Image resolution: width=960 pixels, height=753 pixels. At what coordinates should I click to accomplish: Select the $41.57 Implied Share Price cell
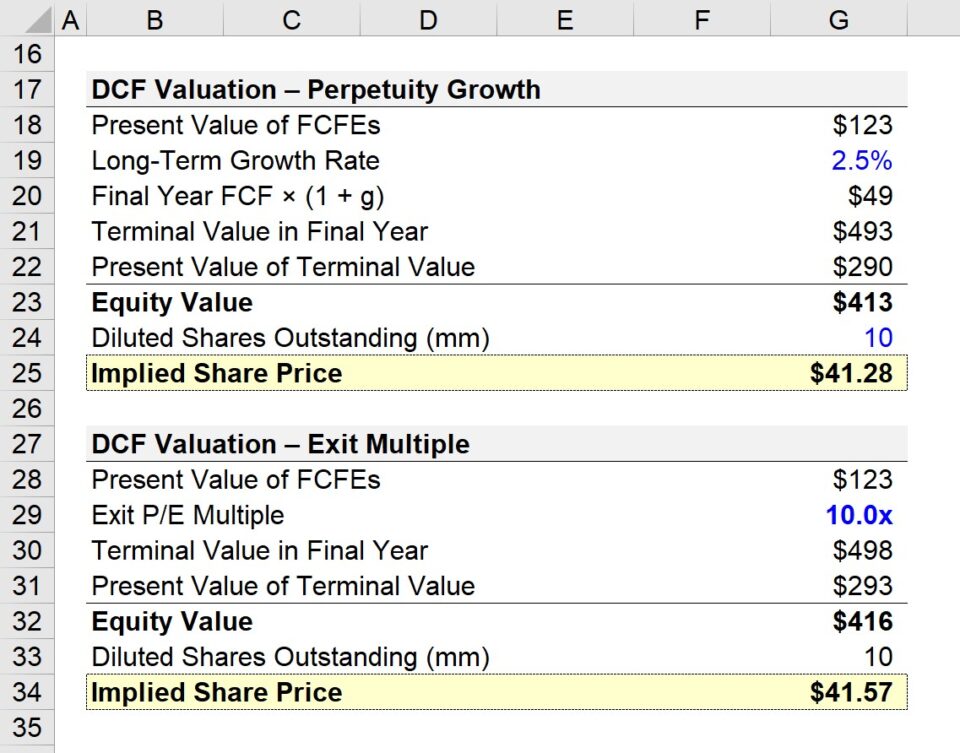coord(851,692)
